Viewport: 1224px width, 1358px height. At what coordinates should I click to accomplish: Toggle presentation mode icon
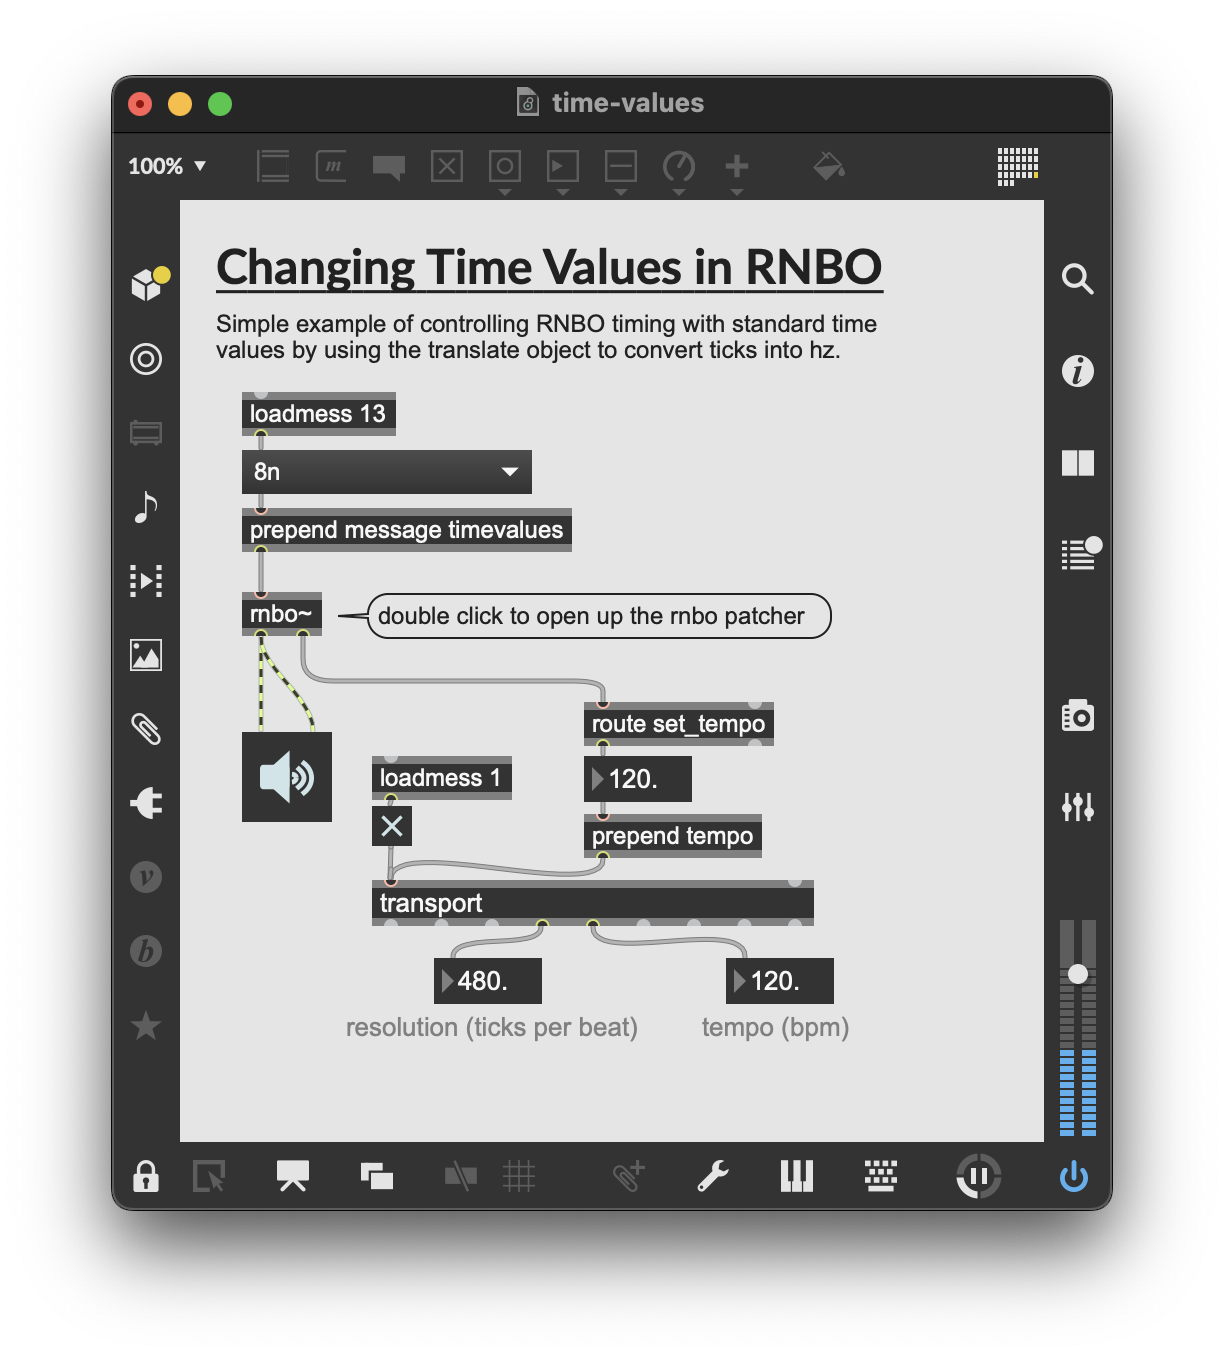293,1176
